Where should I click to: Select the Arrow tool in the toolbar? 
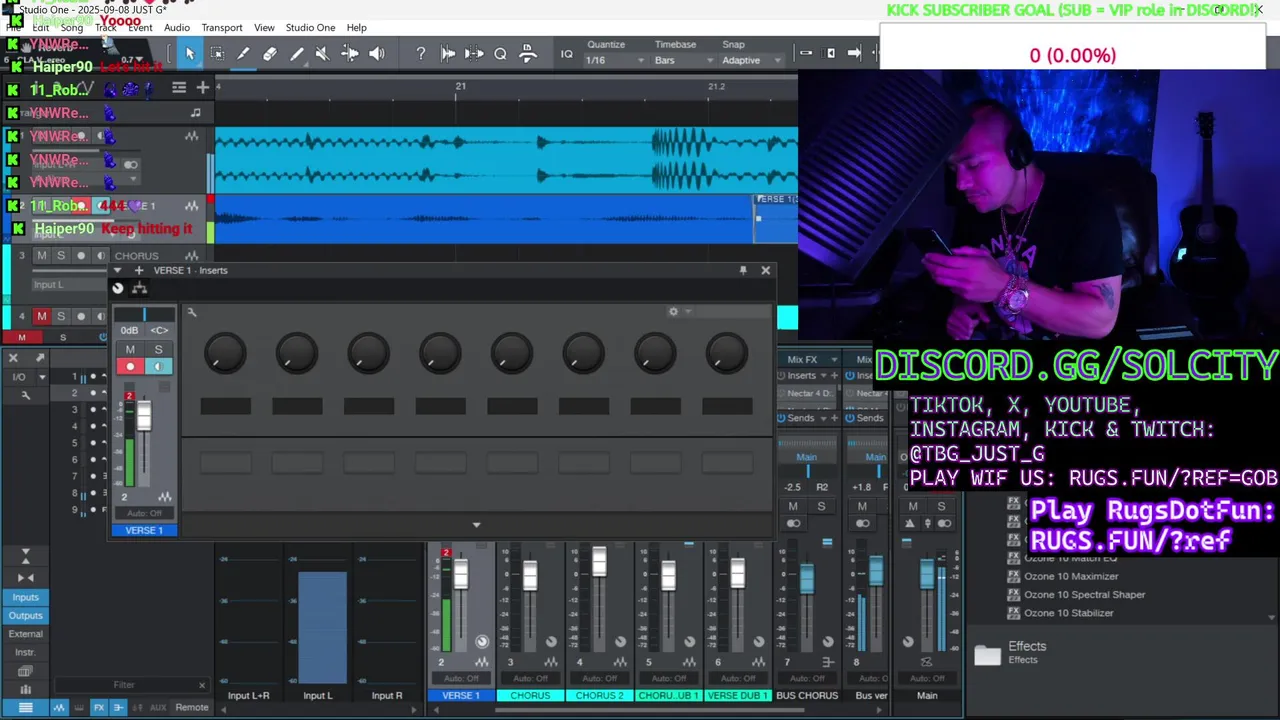(190, 54)
